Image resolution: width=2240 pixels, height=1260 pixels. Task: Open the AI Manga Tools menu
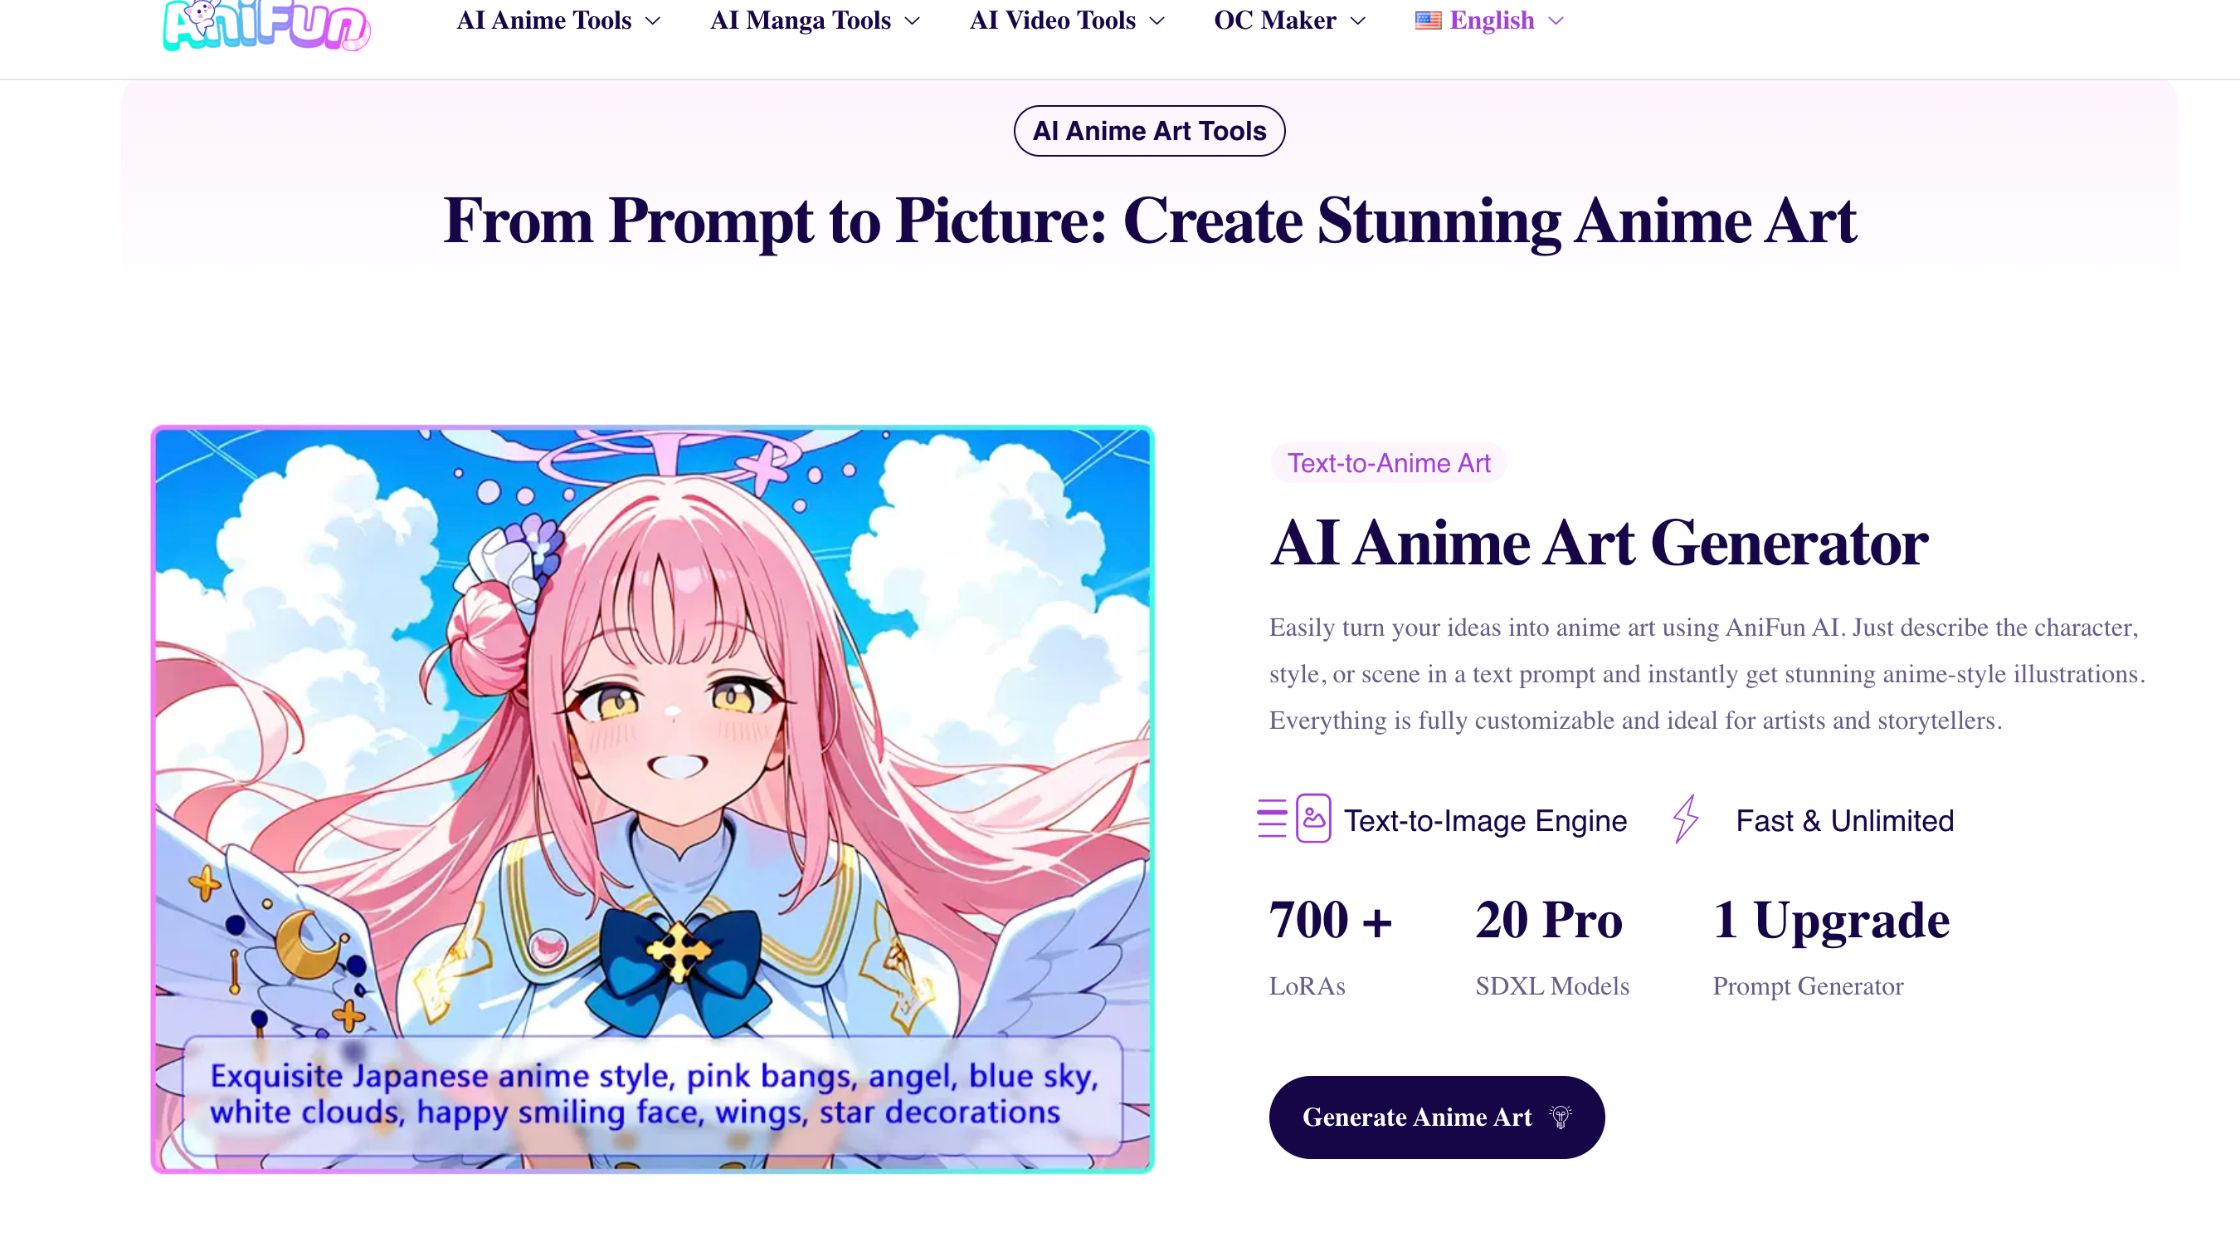(x=800, y=20)
